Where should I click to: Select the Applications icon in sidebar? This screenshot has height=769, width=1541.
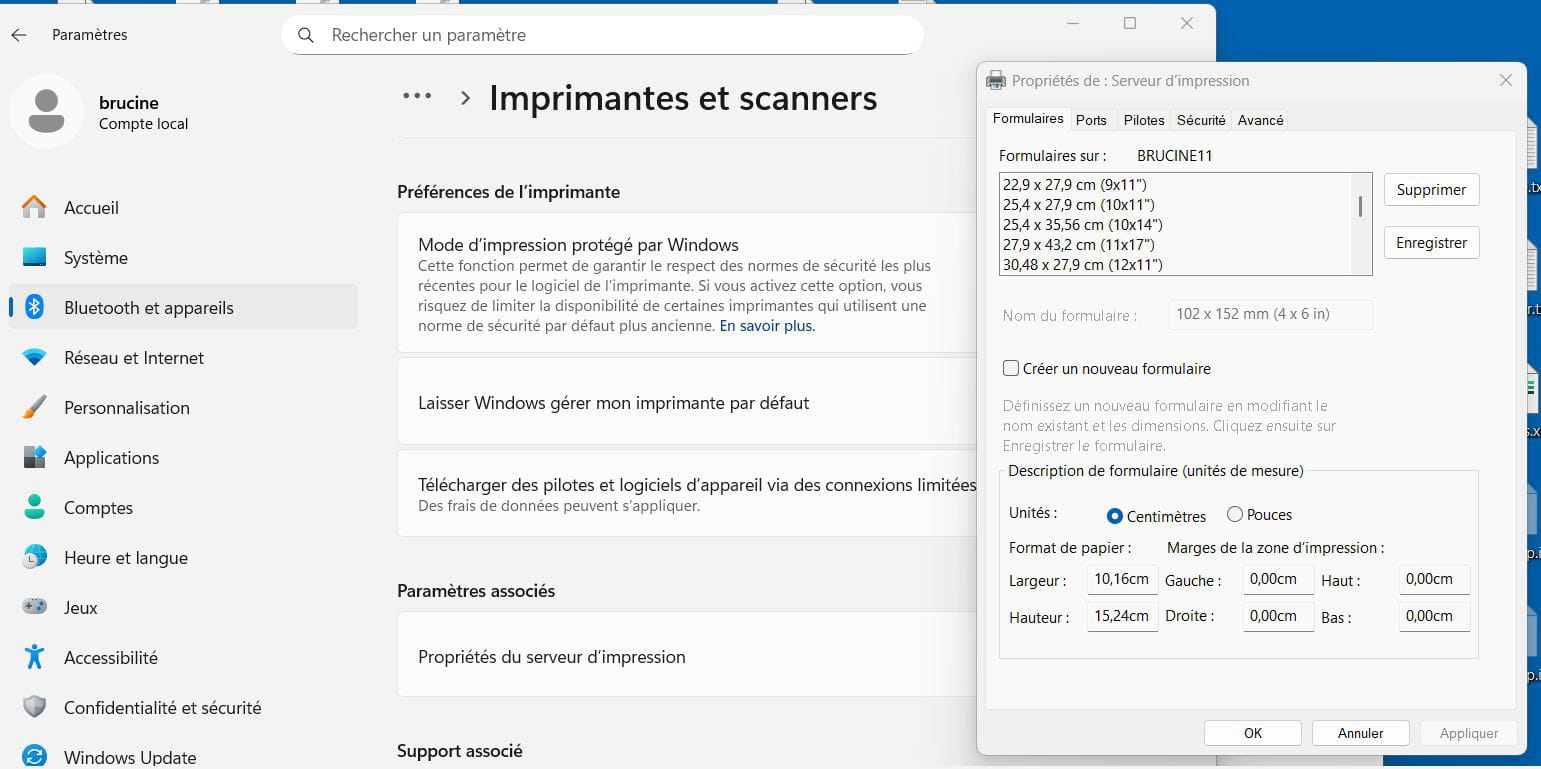coord(34,458)
